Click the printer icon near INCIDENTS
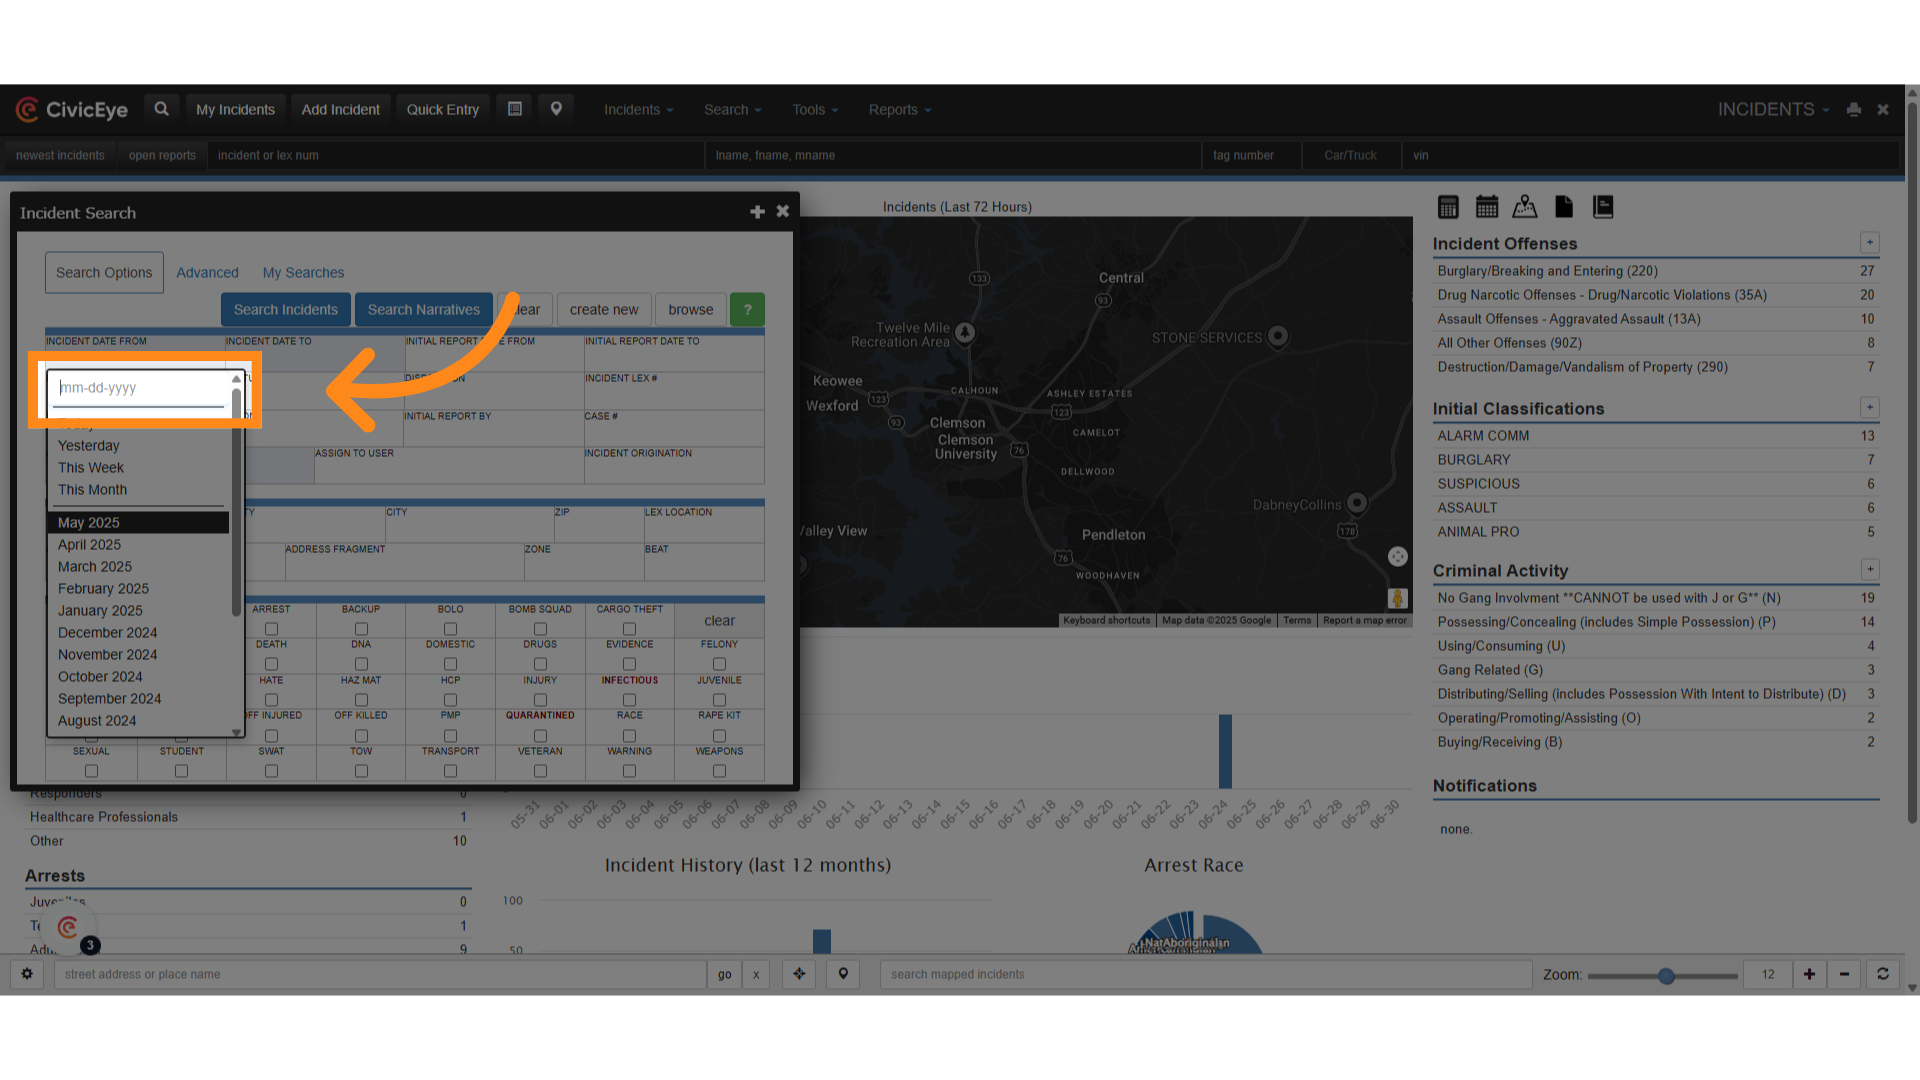The width and height of the screenshot is (1920, 1080). point(1854,110)
